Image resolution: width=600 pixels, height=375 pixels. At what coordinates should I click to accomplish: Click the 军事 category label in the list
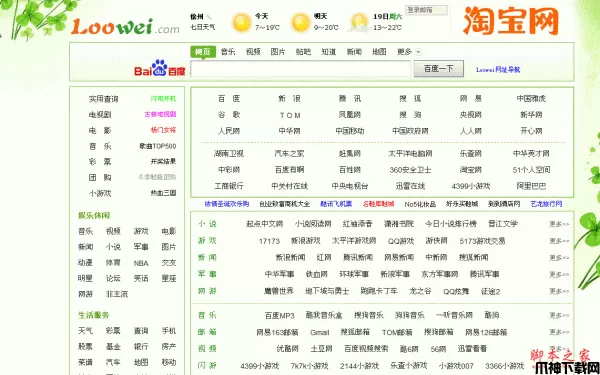point(207,274)
